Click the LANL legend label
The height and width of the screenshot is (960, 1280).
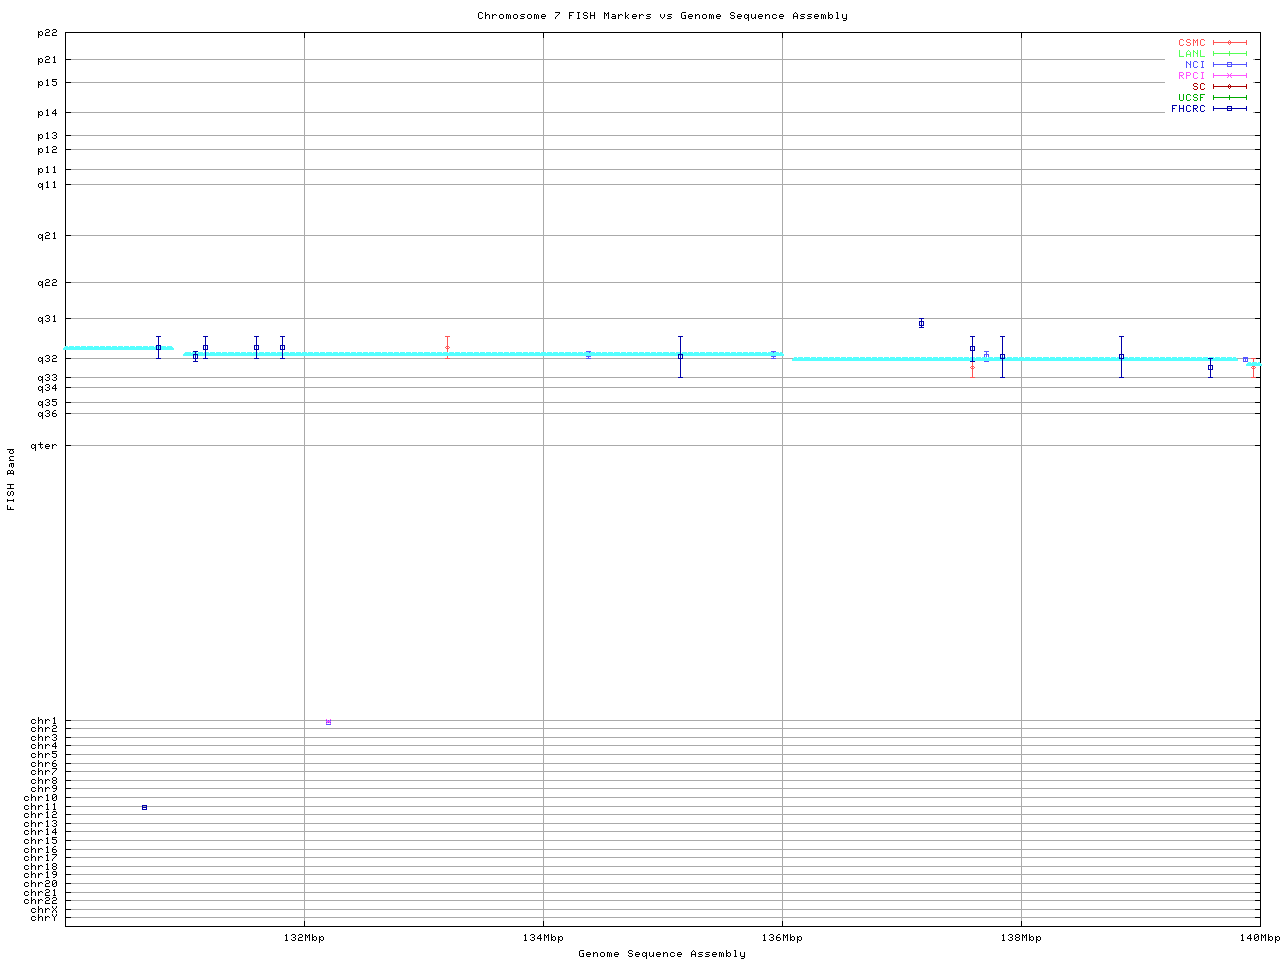(x=1191, y=54)
